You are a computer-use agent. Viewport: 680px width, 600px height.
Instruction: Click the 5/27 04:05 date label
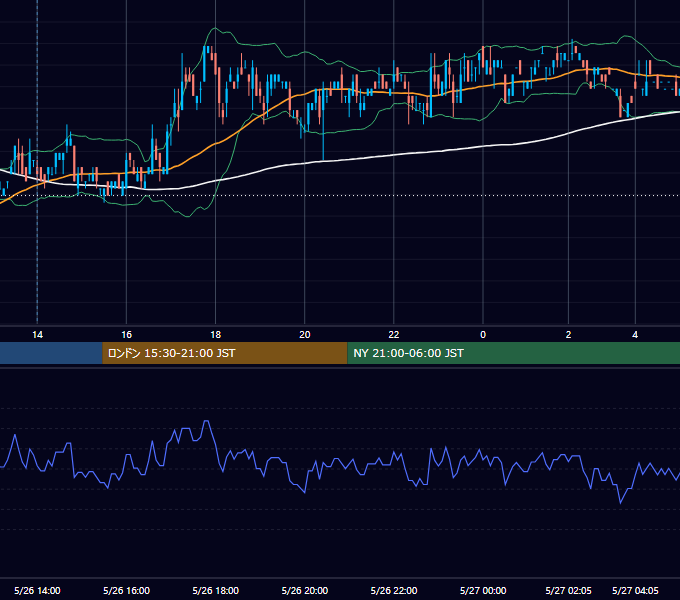point(635,590)
